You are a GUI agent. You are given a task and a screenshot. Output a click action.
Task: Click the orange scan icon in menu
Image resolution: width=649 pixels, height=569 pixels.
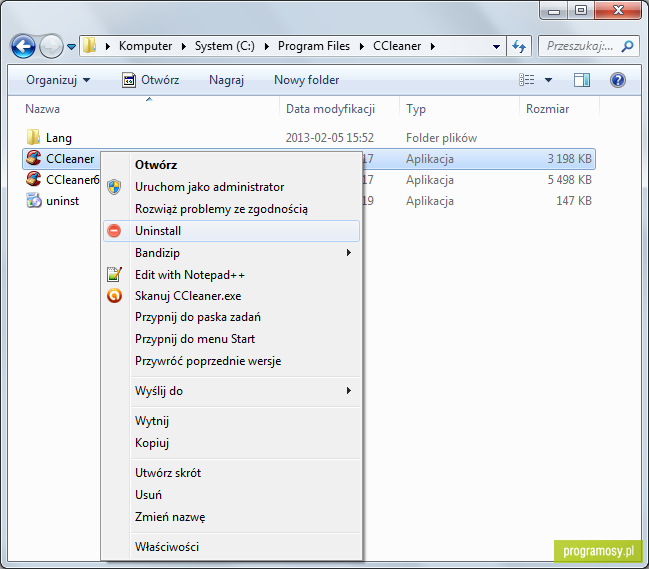(x=114, y=295)
